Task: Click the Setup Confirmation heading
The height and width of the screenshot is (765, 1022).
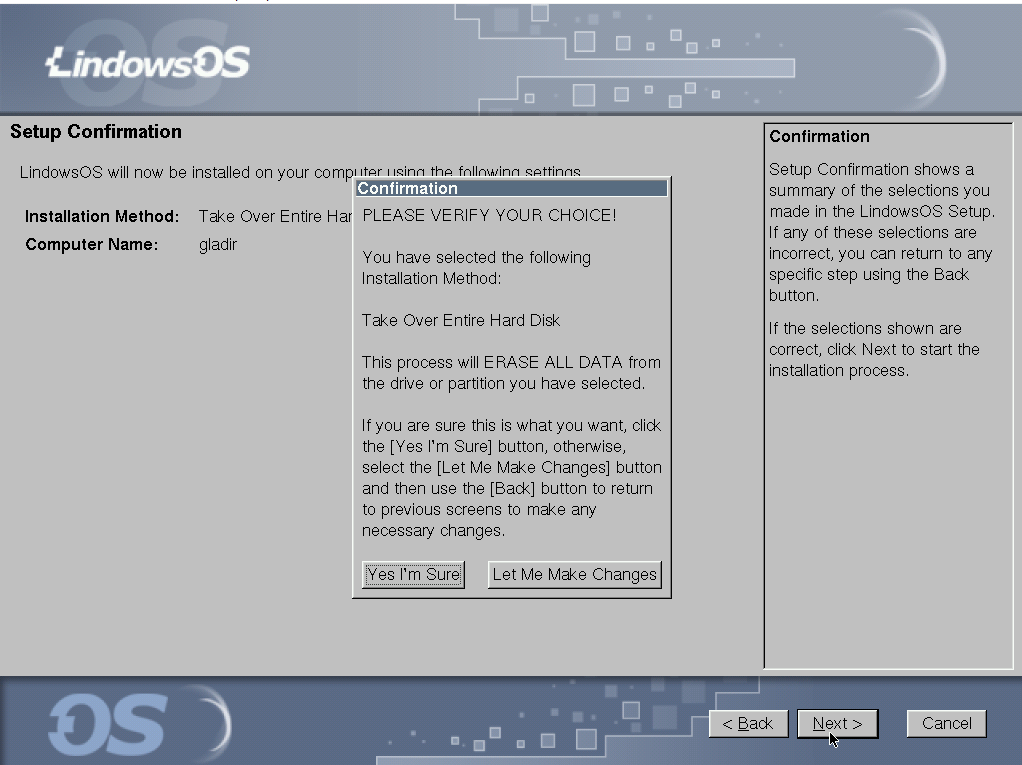Action: 96,132
